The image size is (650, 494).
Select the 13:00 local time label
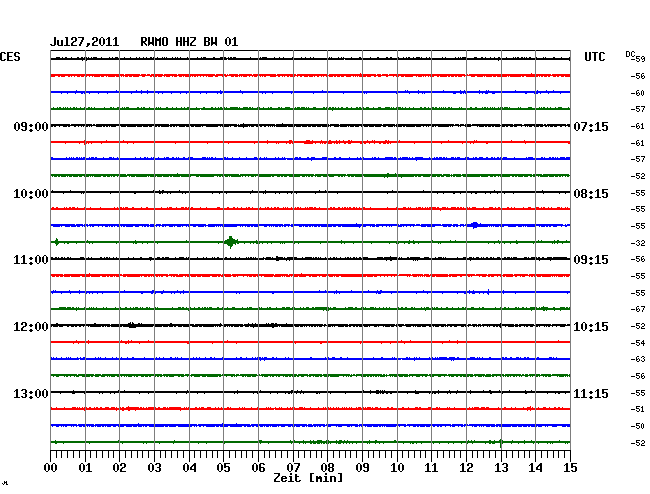pos(31,393)
